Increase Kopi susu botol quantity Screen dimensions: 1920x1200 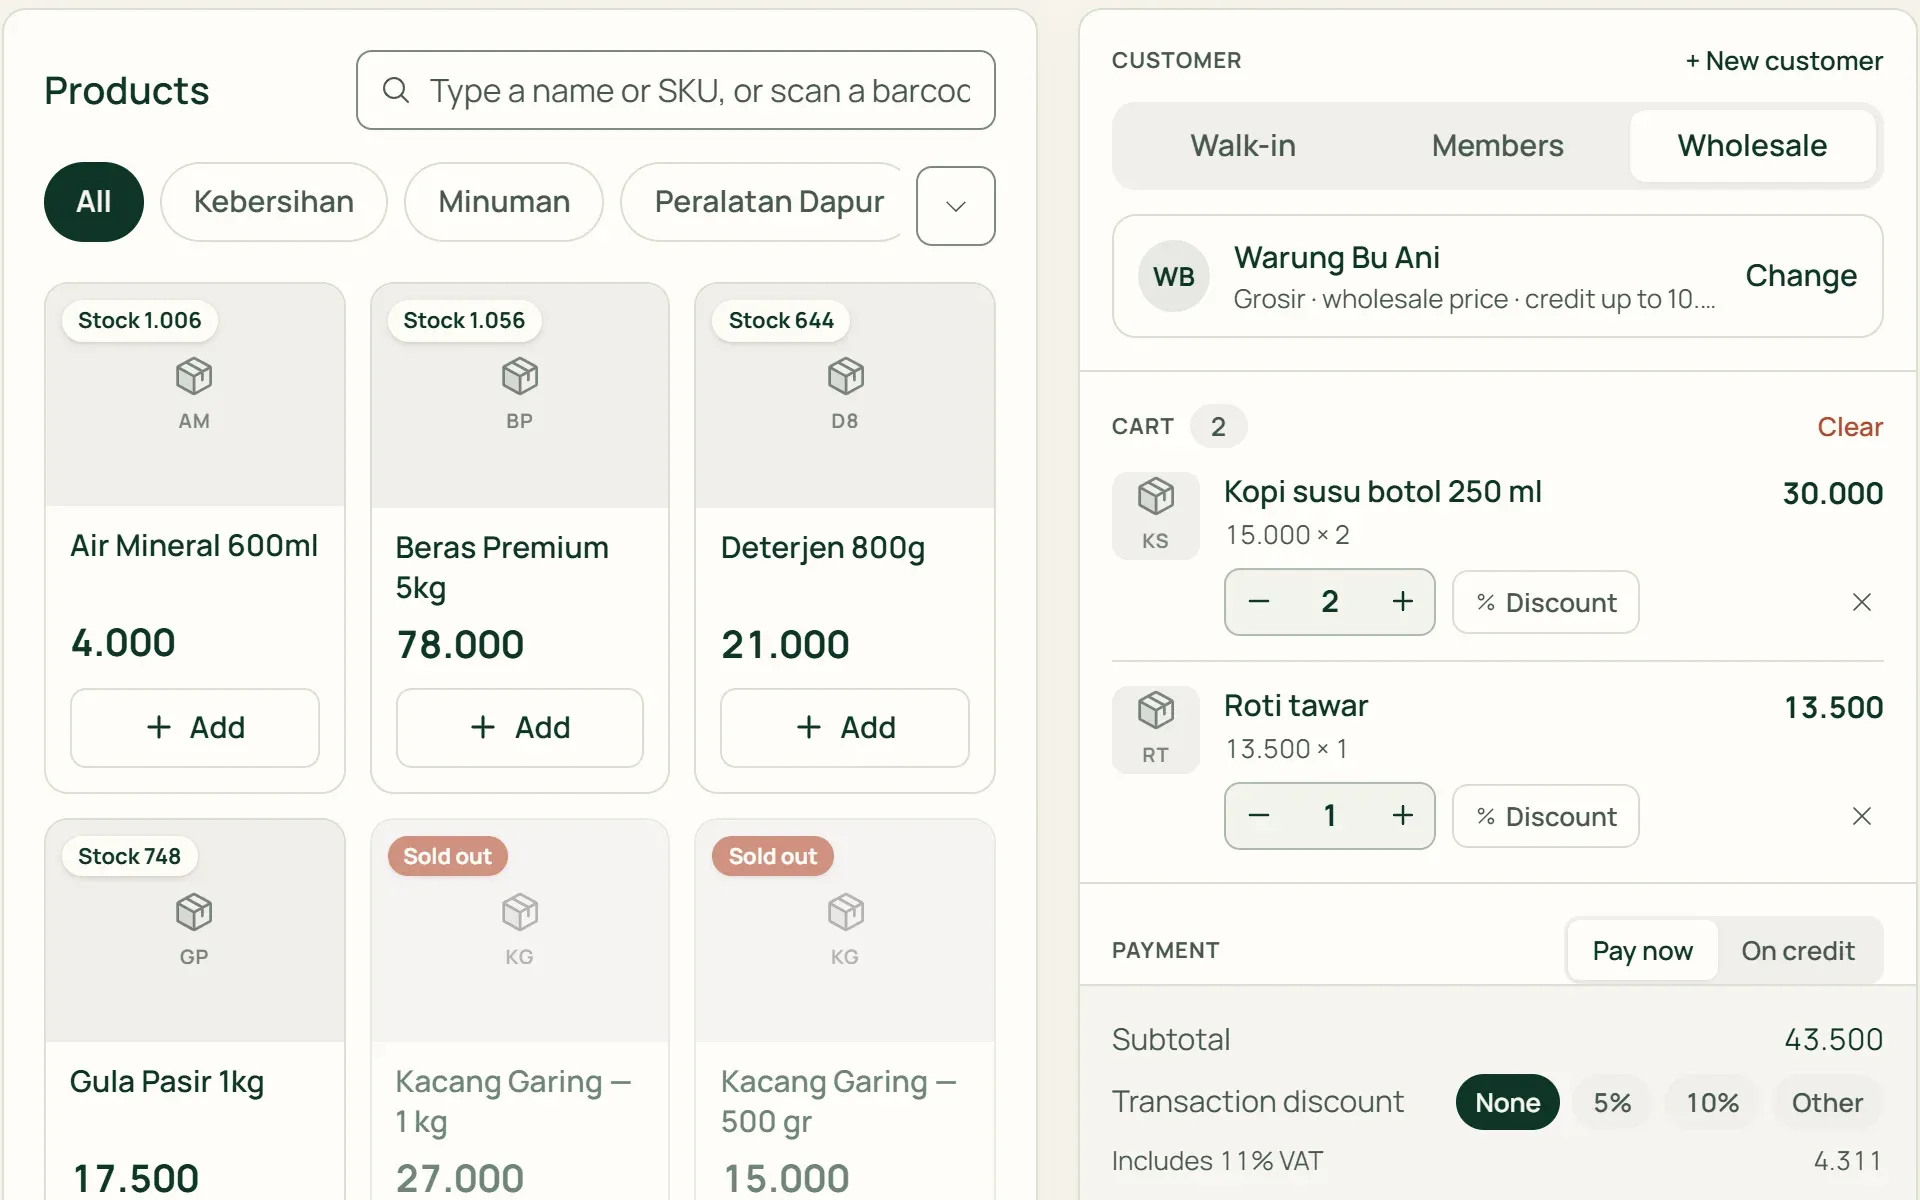tap(1402, 601)
